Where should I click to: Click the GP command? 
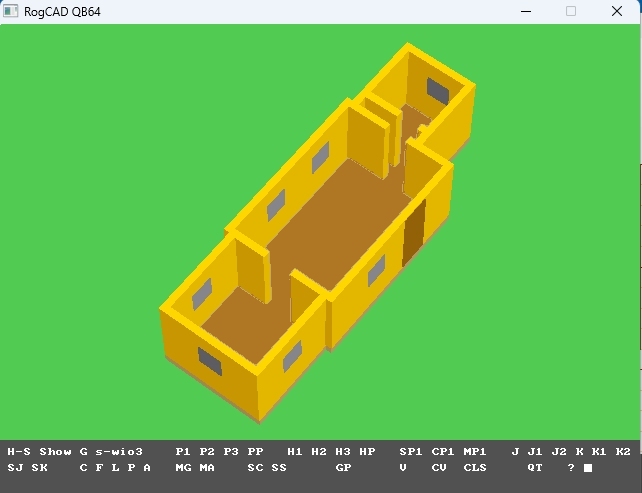coord(343,468)
